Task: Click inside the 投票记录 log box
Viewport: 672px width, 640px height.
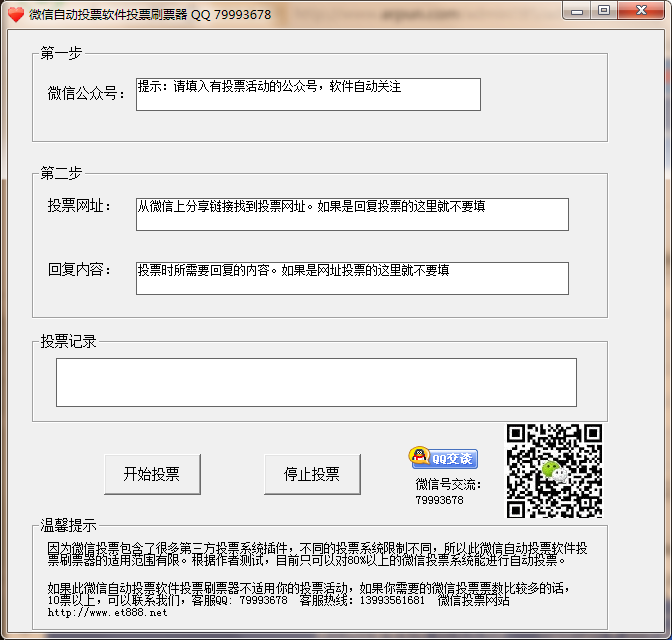Action: tap(316, 382)
